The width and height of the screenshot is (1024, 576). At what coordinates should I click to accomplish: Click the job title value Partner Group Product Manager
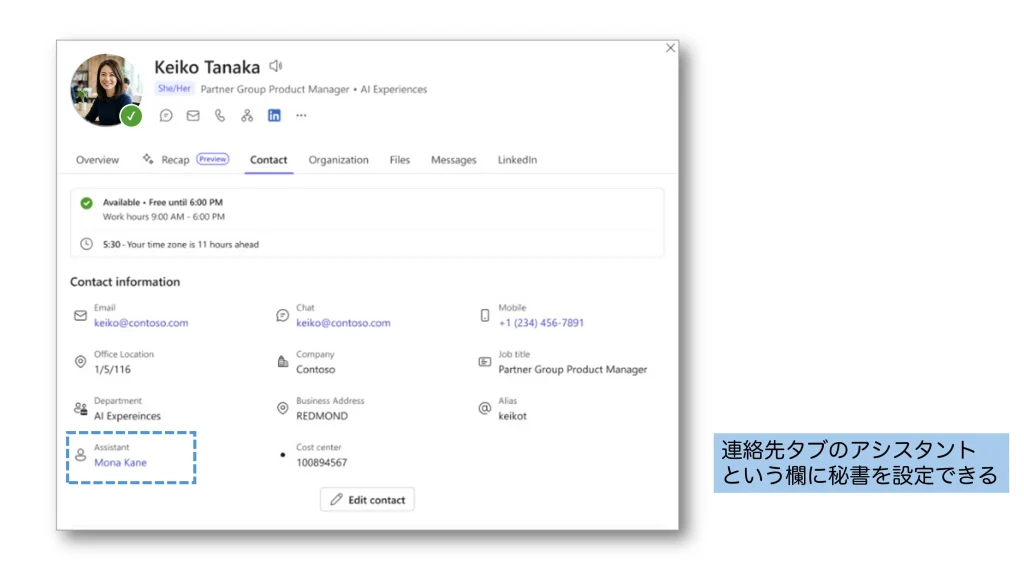(x=573, y=370)
